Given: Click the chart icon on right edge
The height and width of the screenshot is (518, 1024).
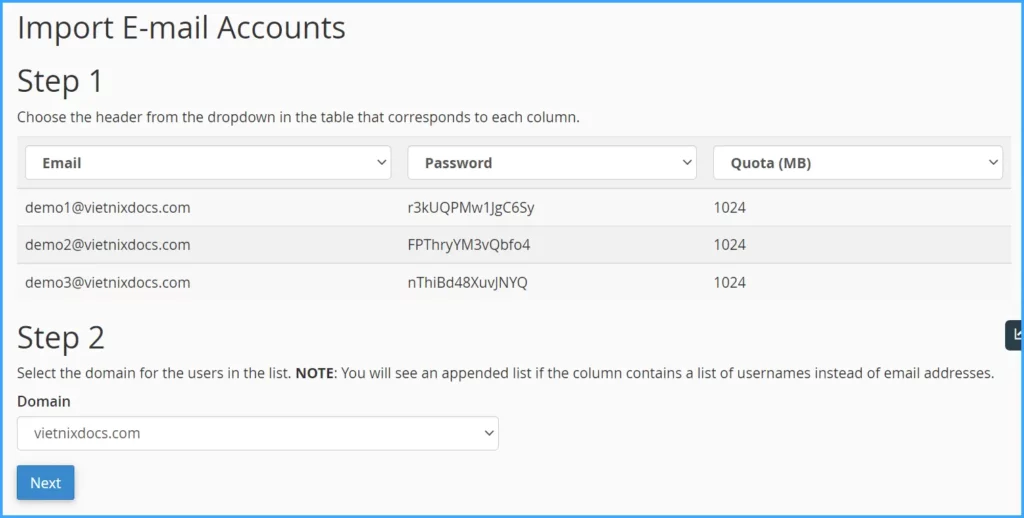Looking at the screenshot, I should point(1015,335).
